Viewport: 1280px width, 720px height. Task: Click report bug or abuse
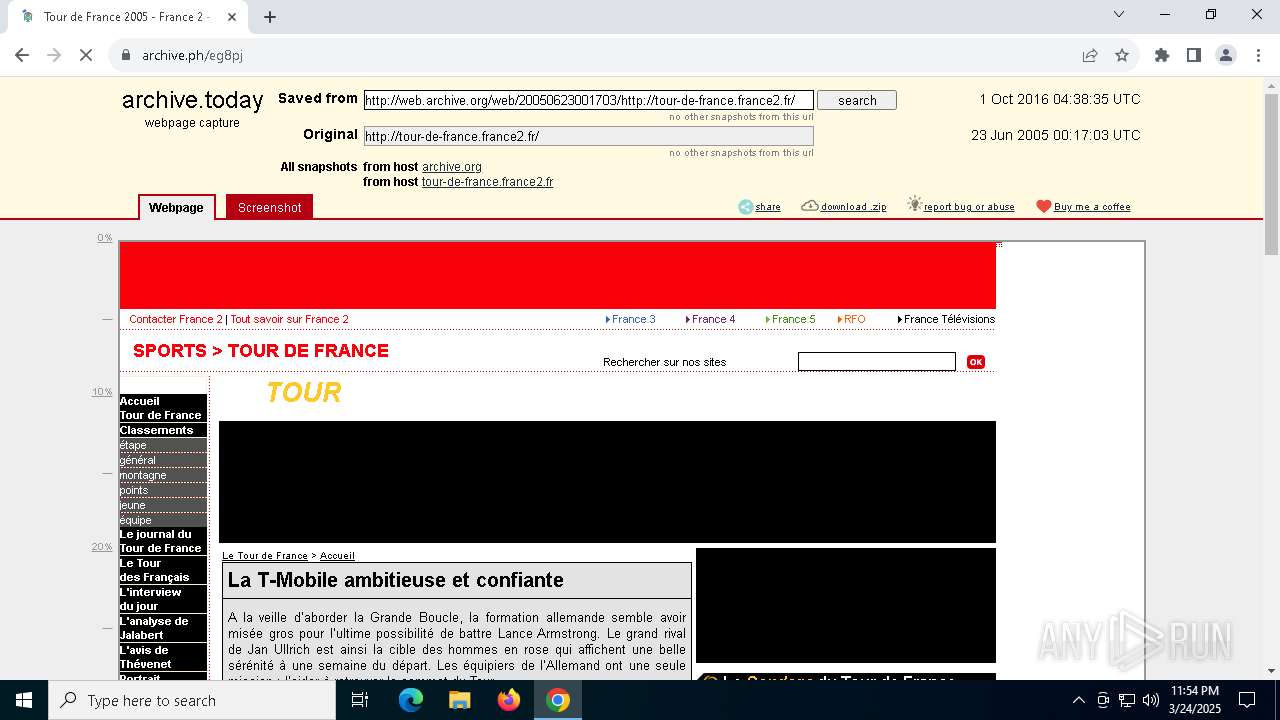coord(960,206)
